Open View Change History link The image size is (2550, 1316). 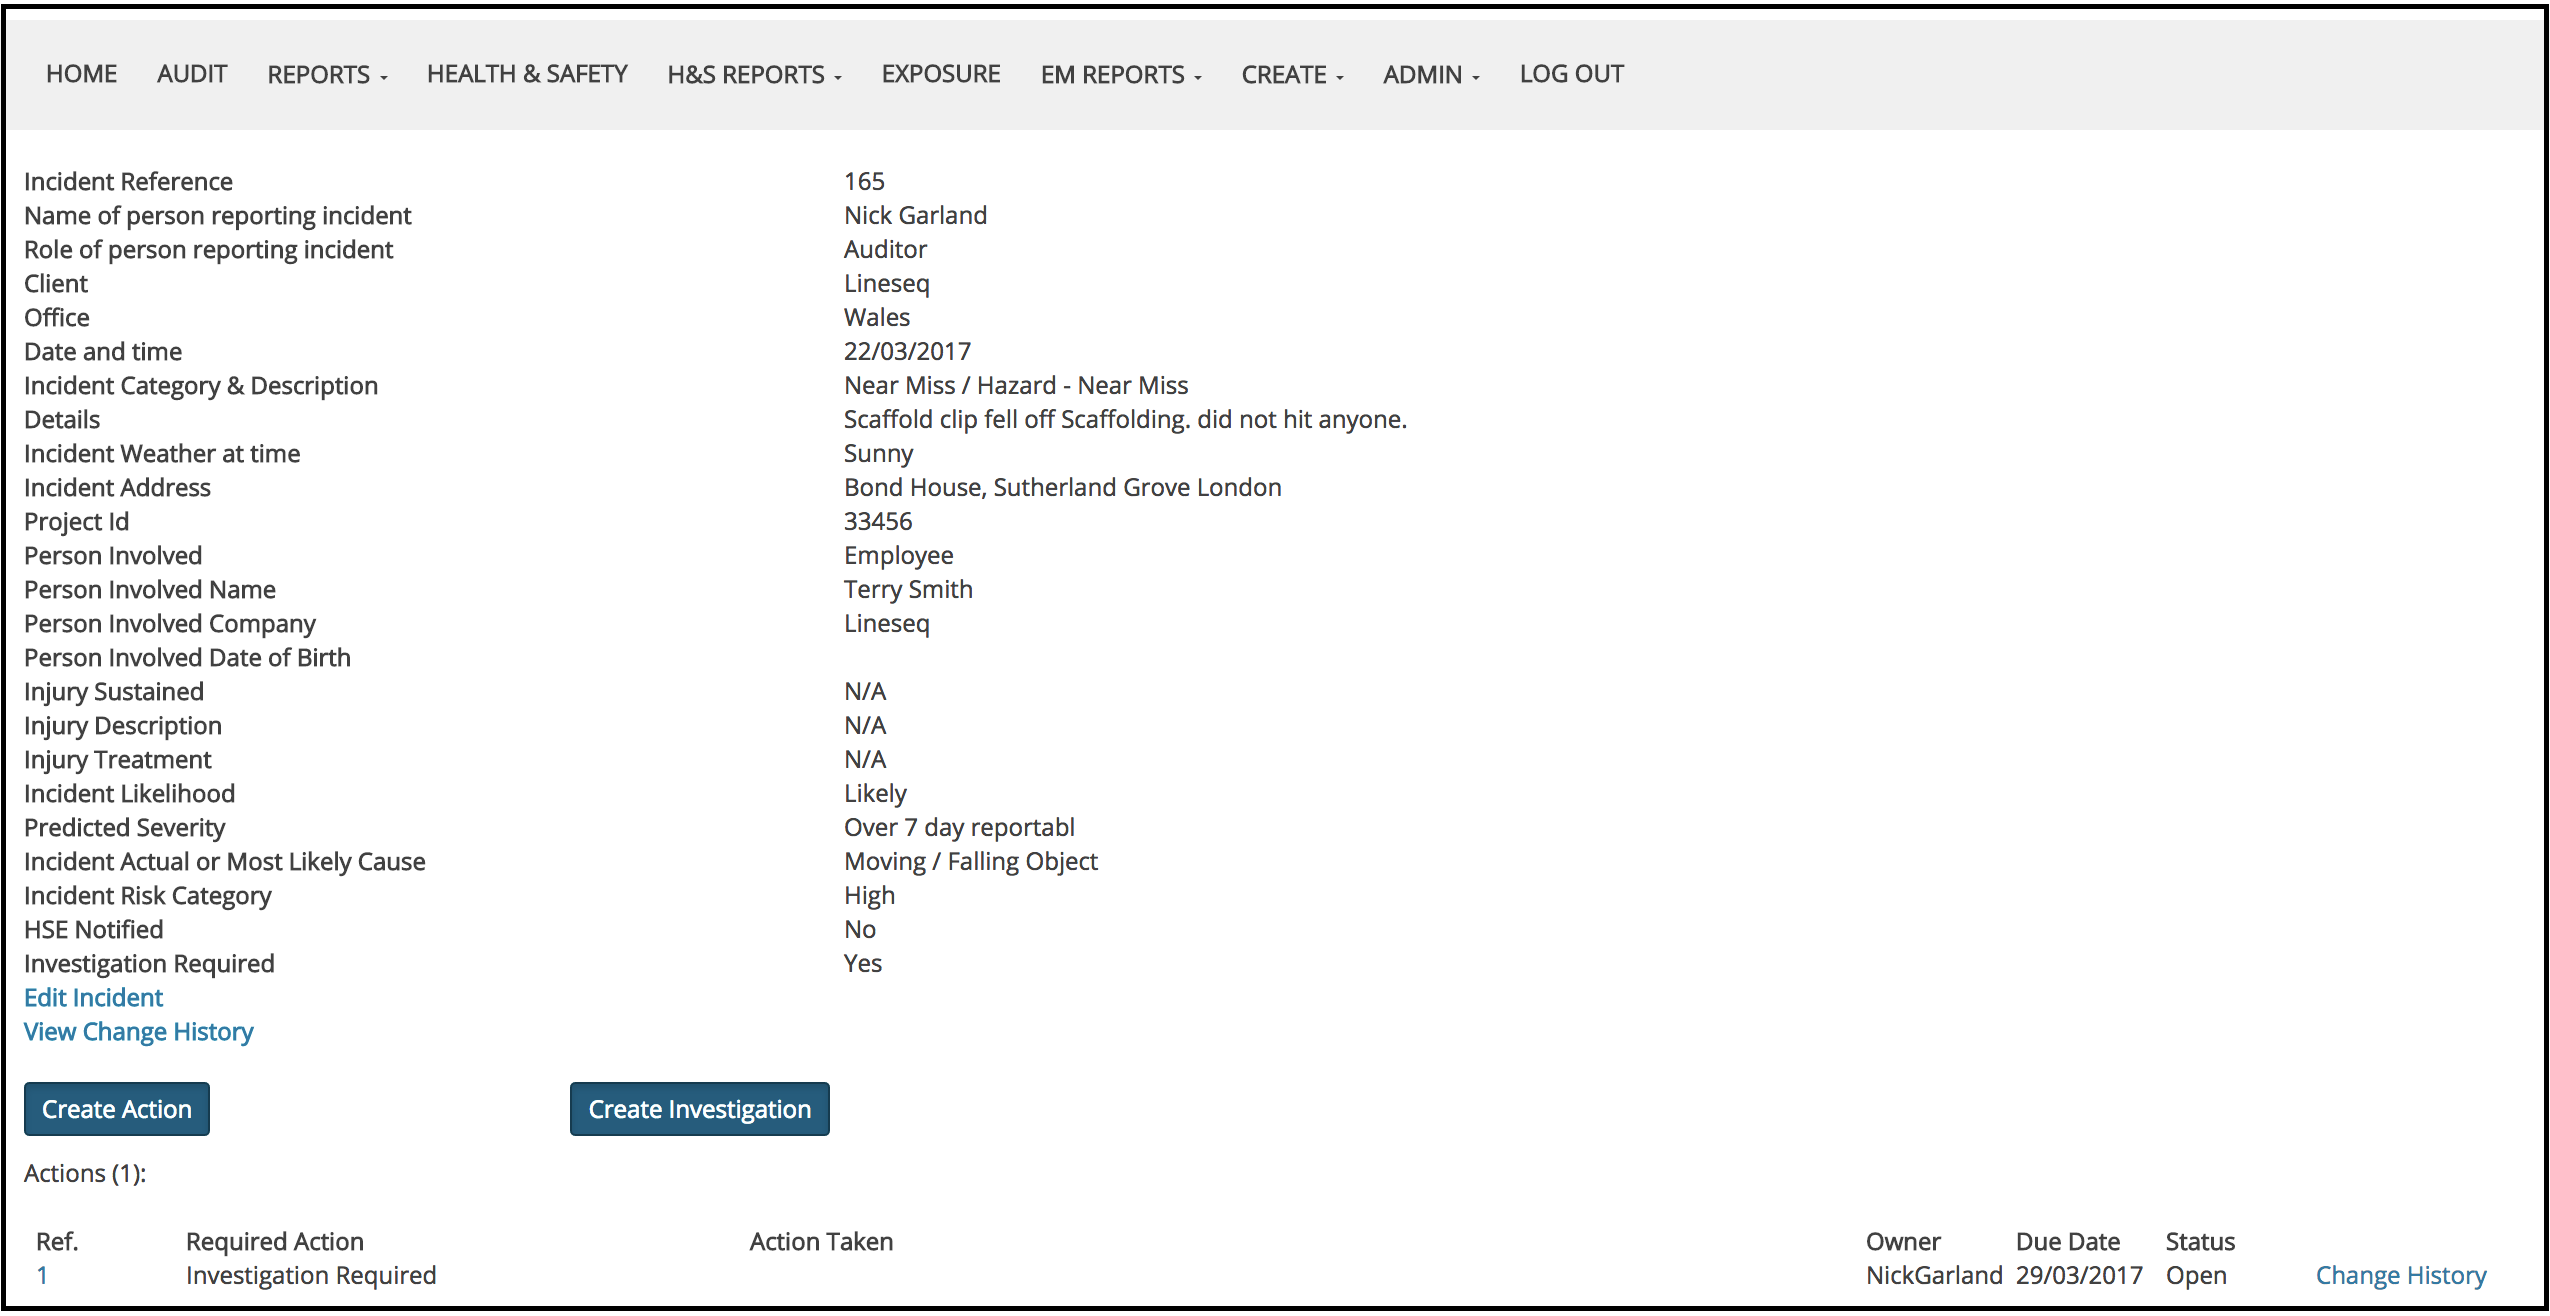[138, 1031]
